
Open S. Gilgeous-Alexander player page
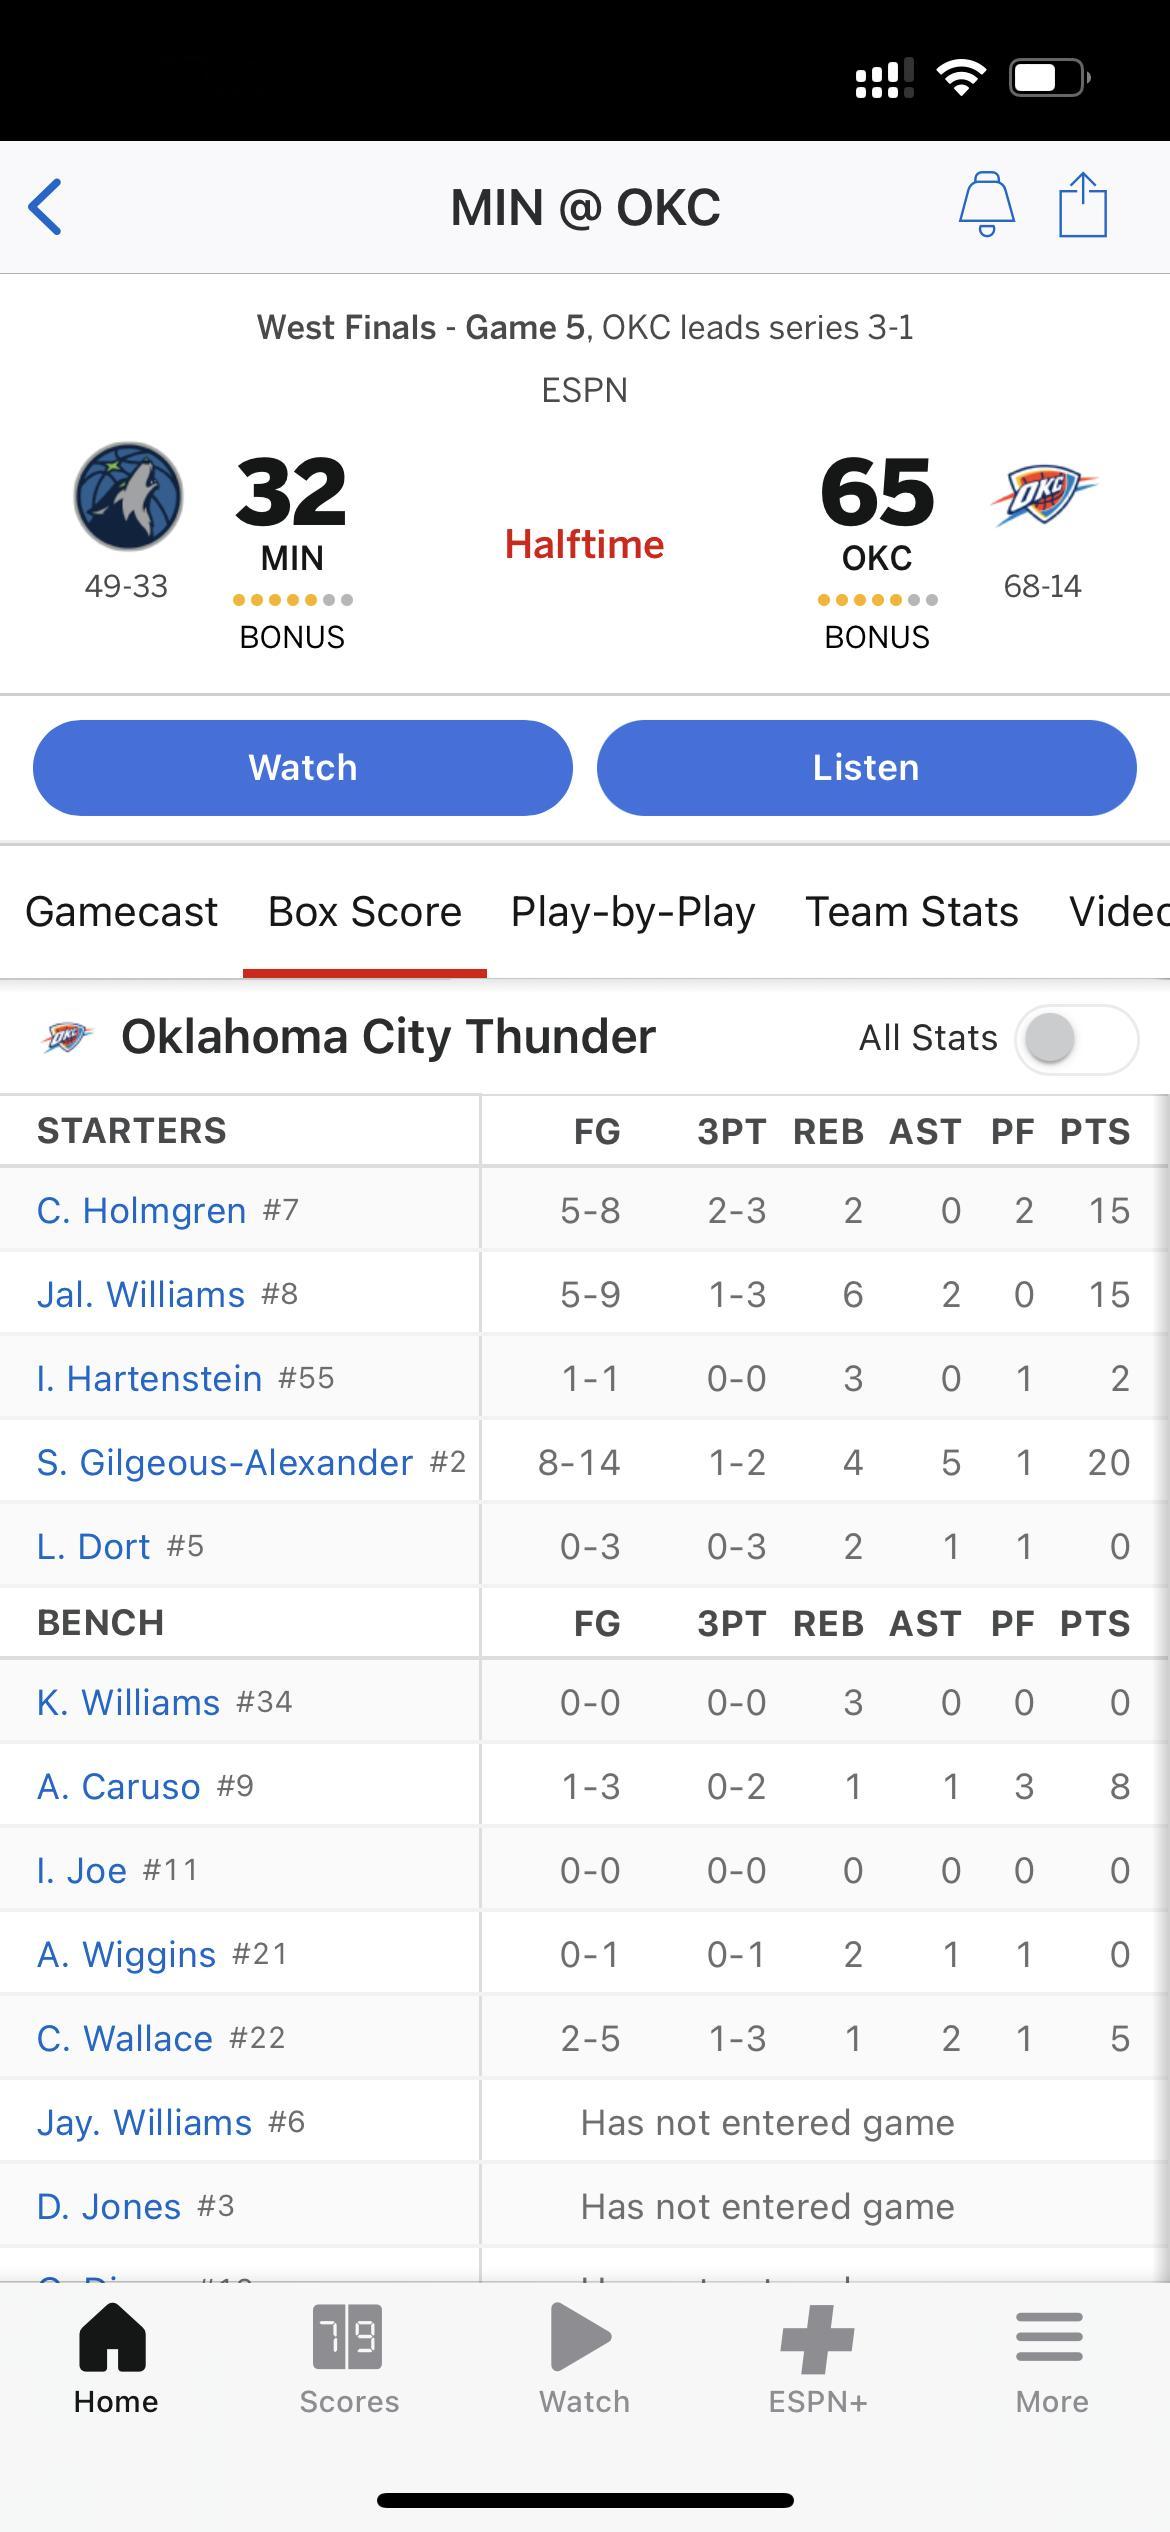click(225, 1462)
